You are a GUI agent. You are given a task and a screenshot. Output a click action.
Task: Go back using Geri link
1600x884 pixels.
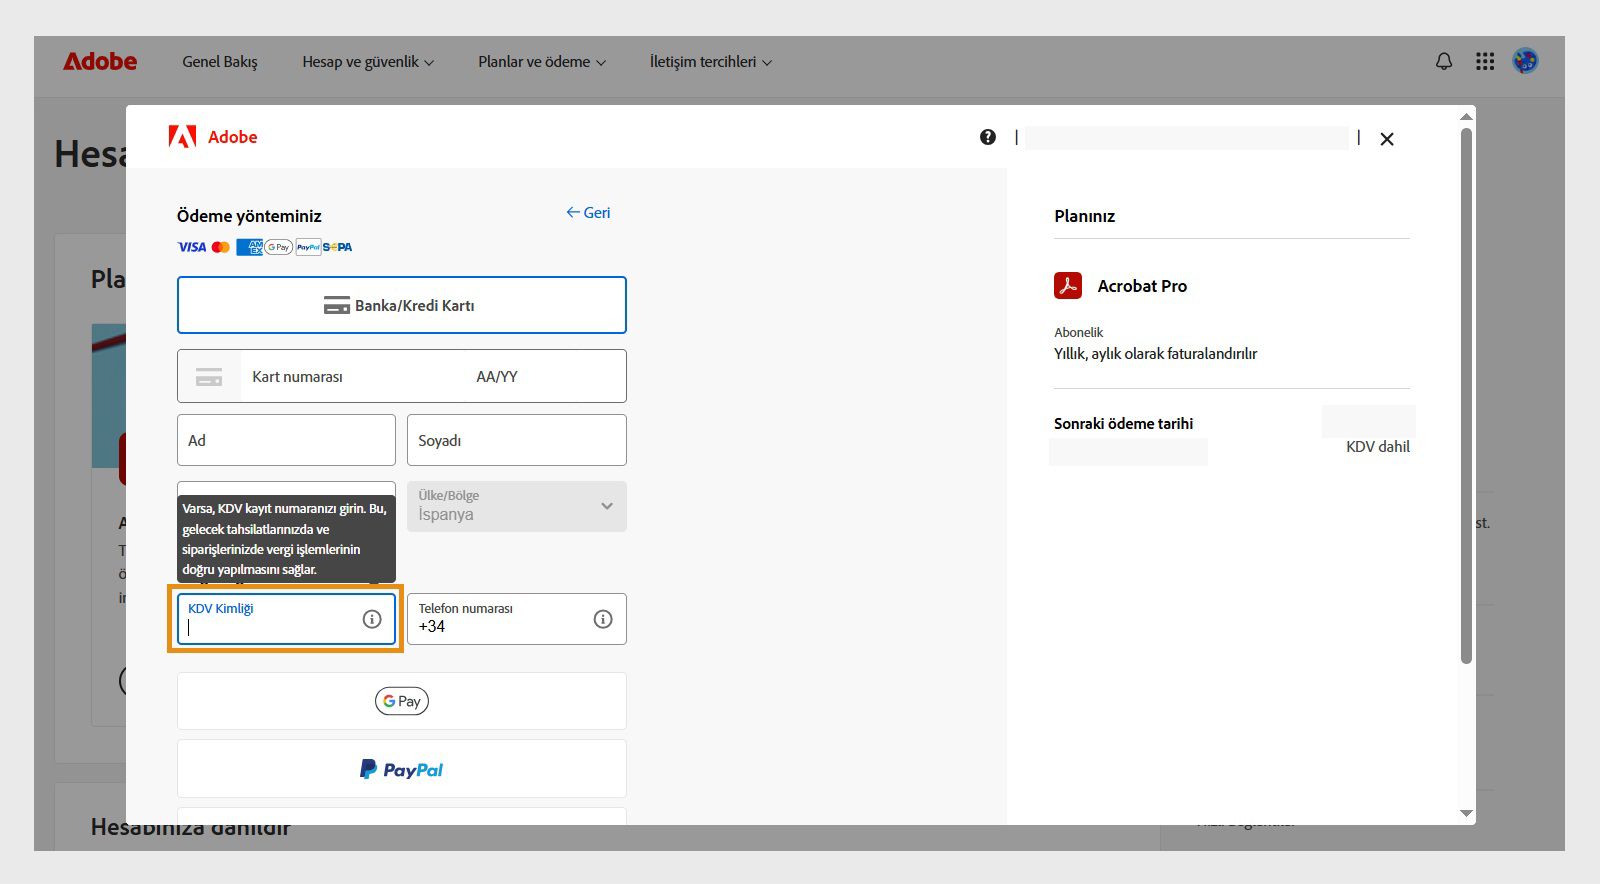pos(588,213)
